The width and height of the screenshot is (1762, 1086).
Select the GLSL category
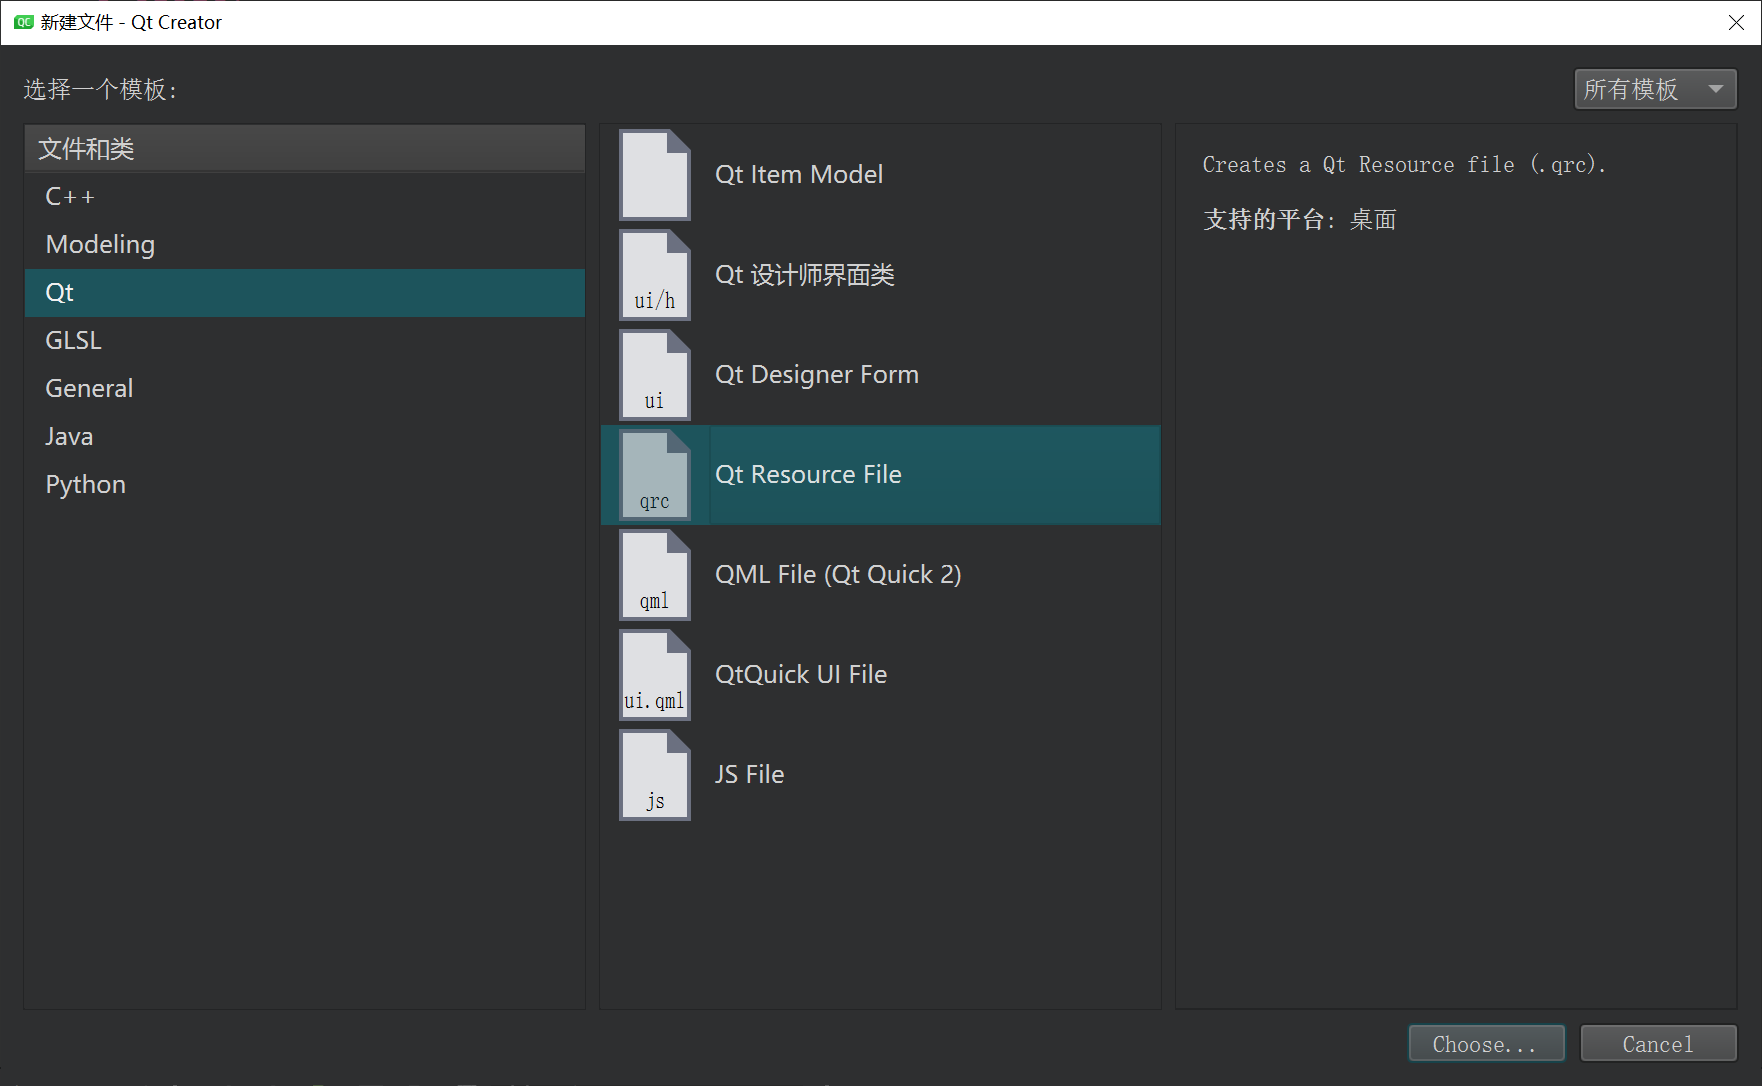(x=305, y=341)
